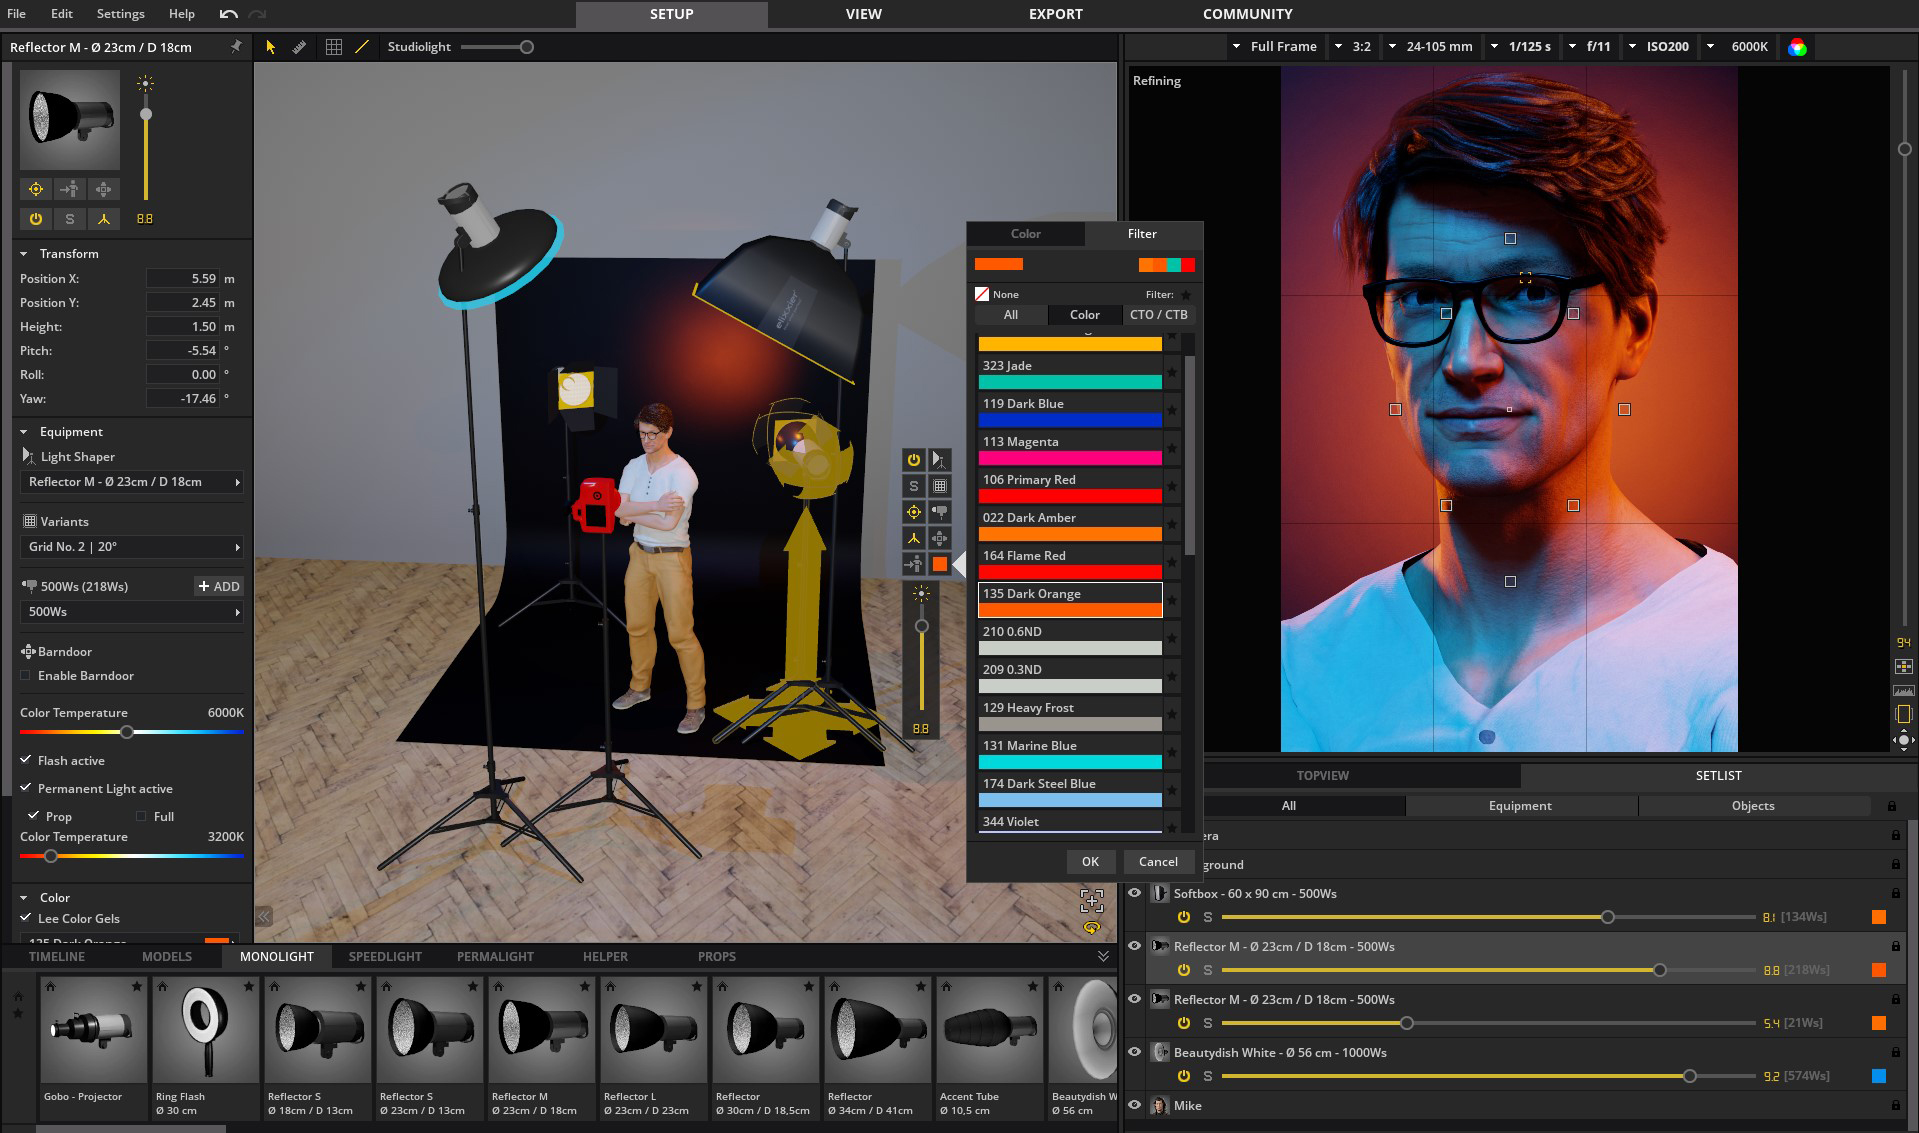The height and width of the screenshot is (1133, 1919).
Task: Toggle the Prop checkbox
Action: tap(34, 816)
